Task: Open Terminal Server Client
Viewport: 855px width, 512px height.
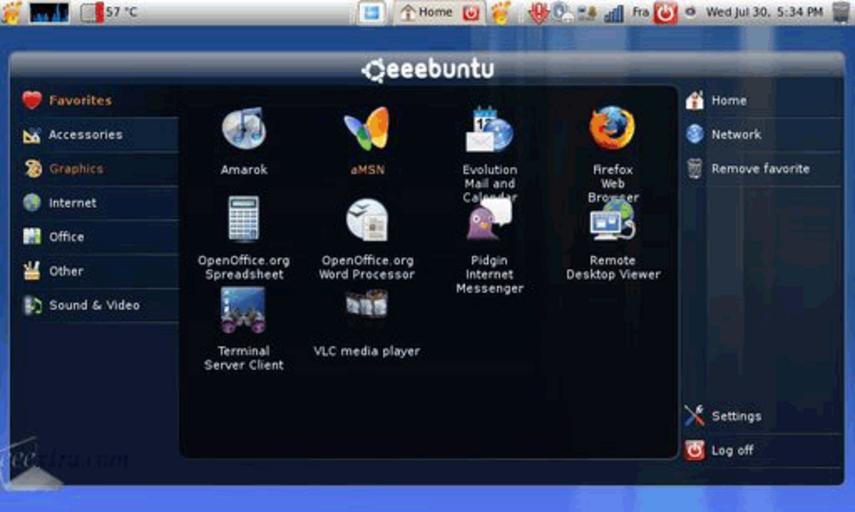Action: [243, 309]
